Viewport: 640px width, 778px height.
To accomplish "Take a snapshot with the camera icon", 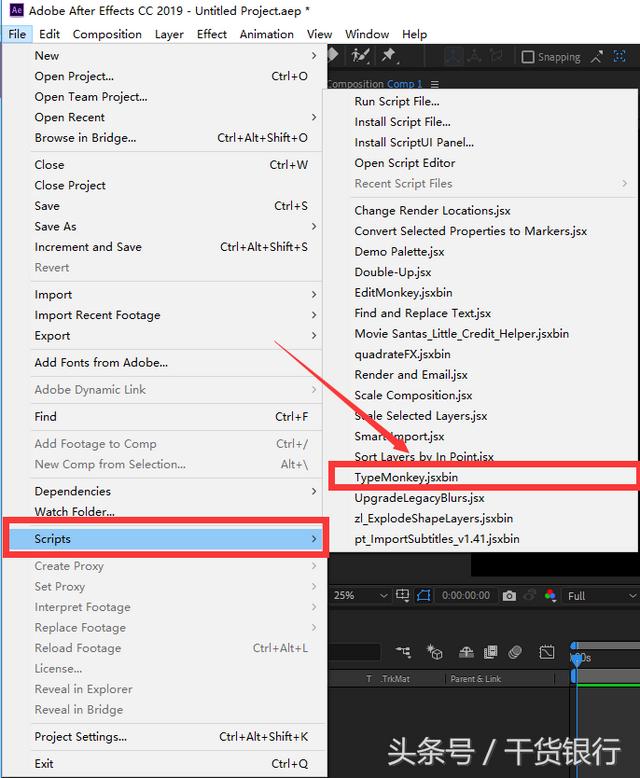I will (x=509, y=595).
